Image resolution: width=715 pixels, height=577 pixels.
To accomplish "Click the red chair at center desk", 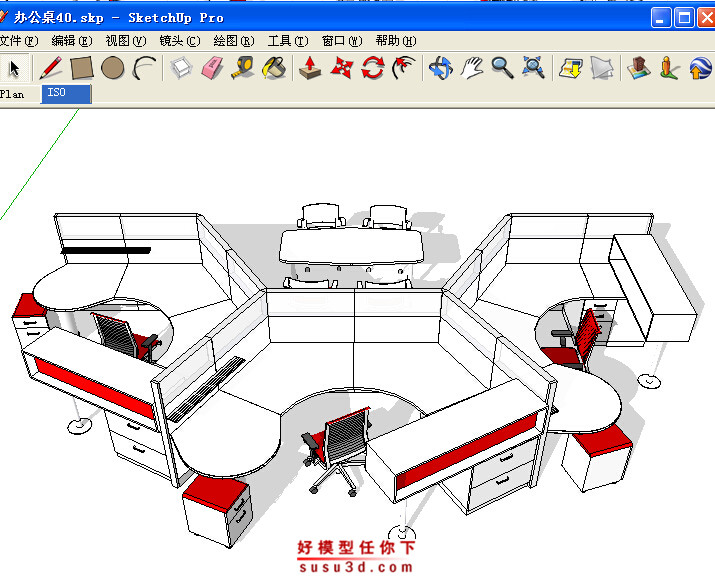I will coord(337,449).
